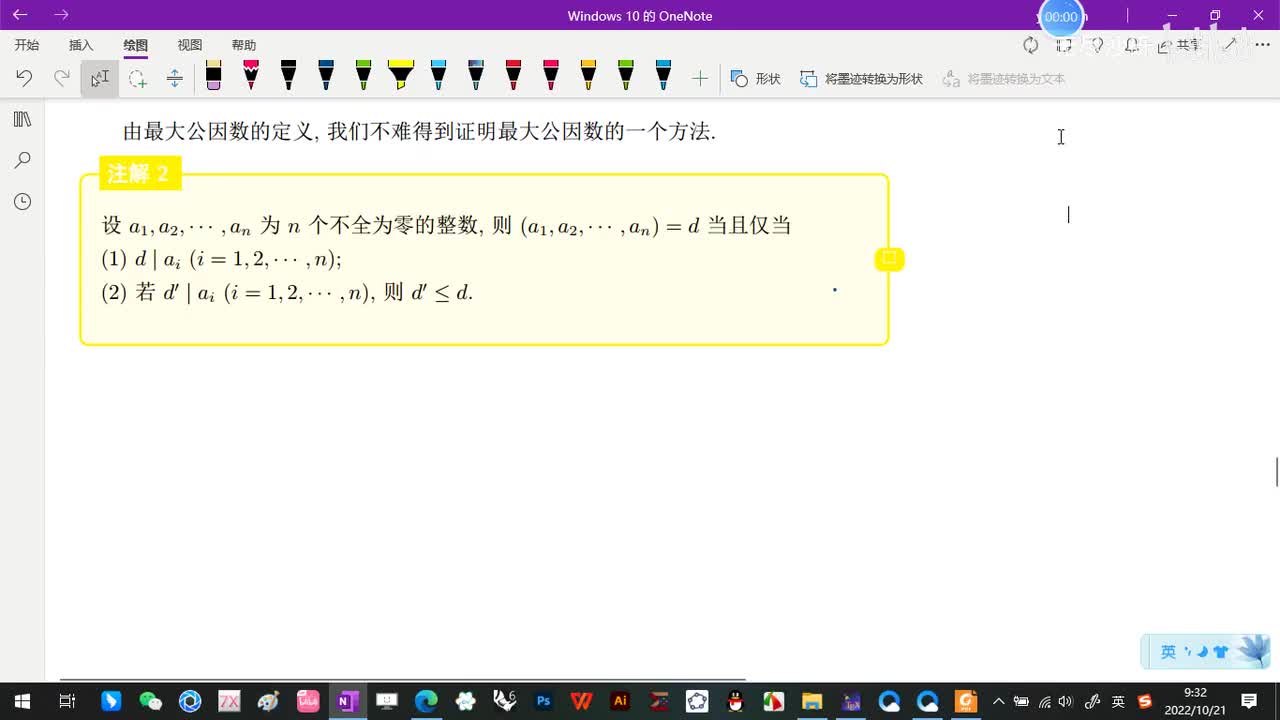1280x720 pixels.
Task: Click the Undo arrow in the toolbar
Action: point(24,78)
